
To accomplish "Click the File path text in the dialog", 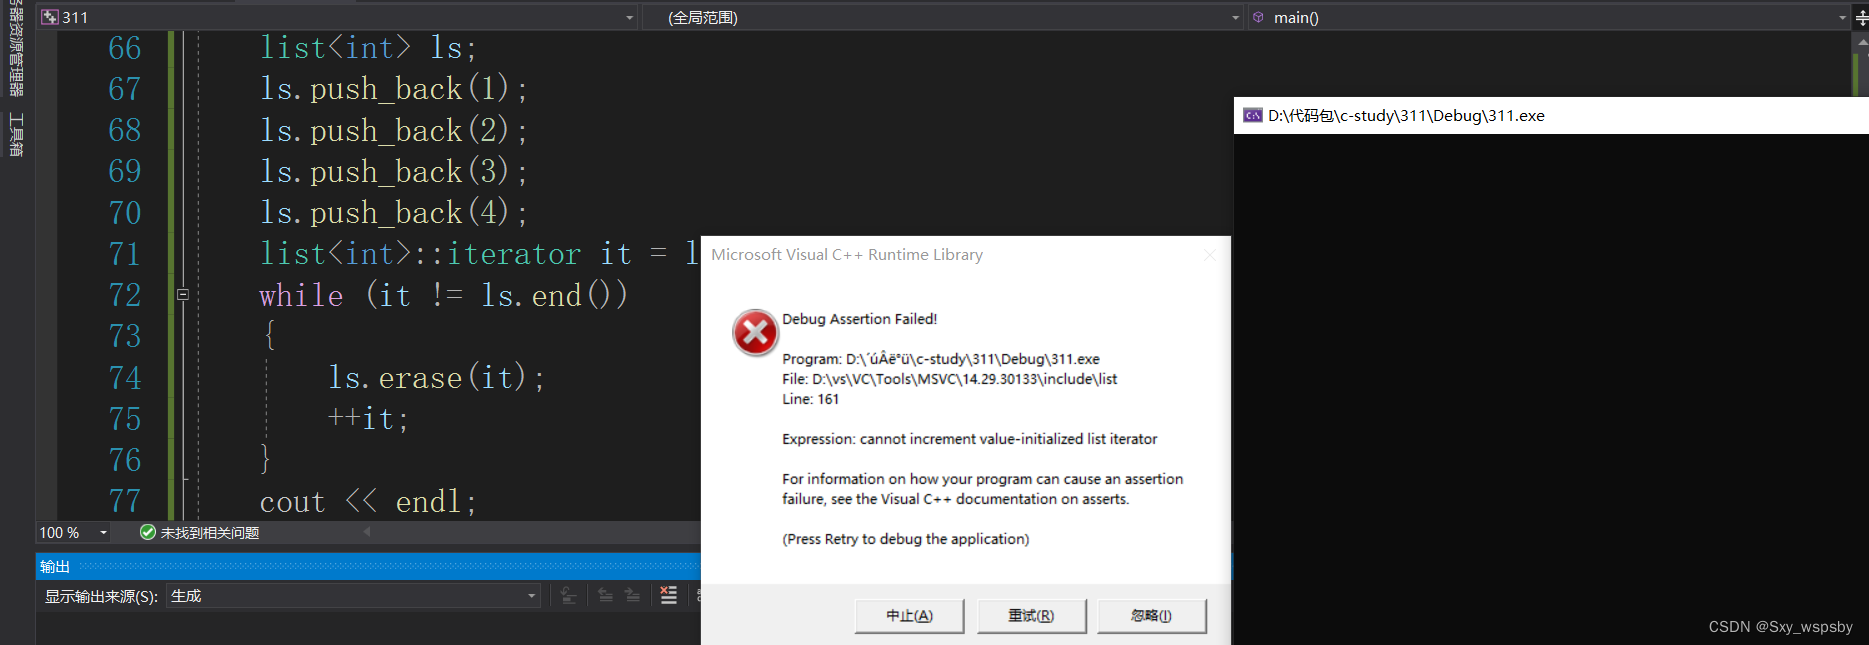I will pos(949,379).
